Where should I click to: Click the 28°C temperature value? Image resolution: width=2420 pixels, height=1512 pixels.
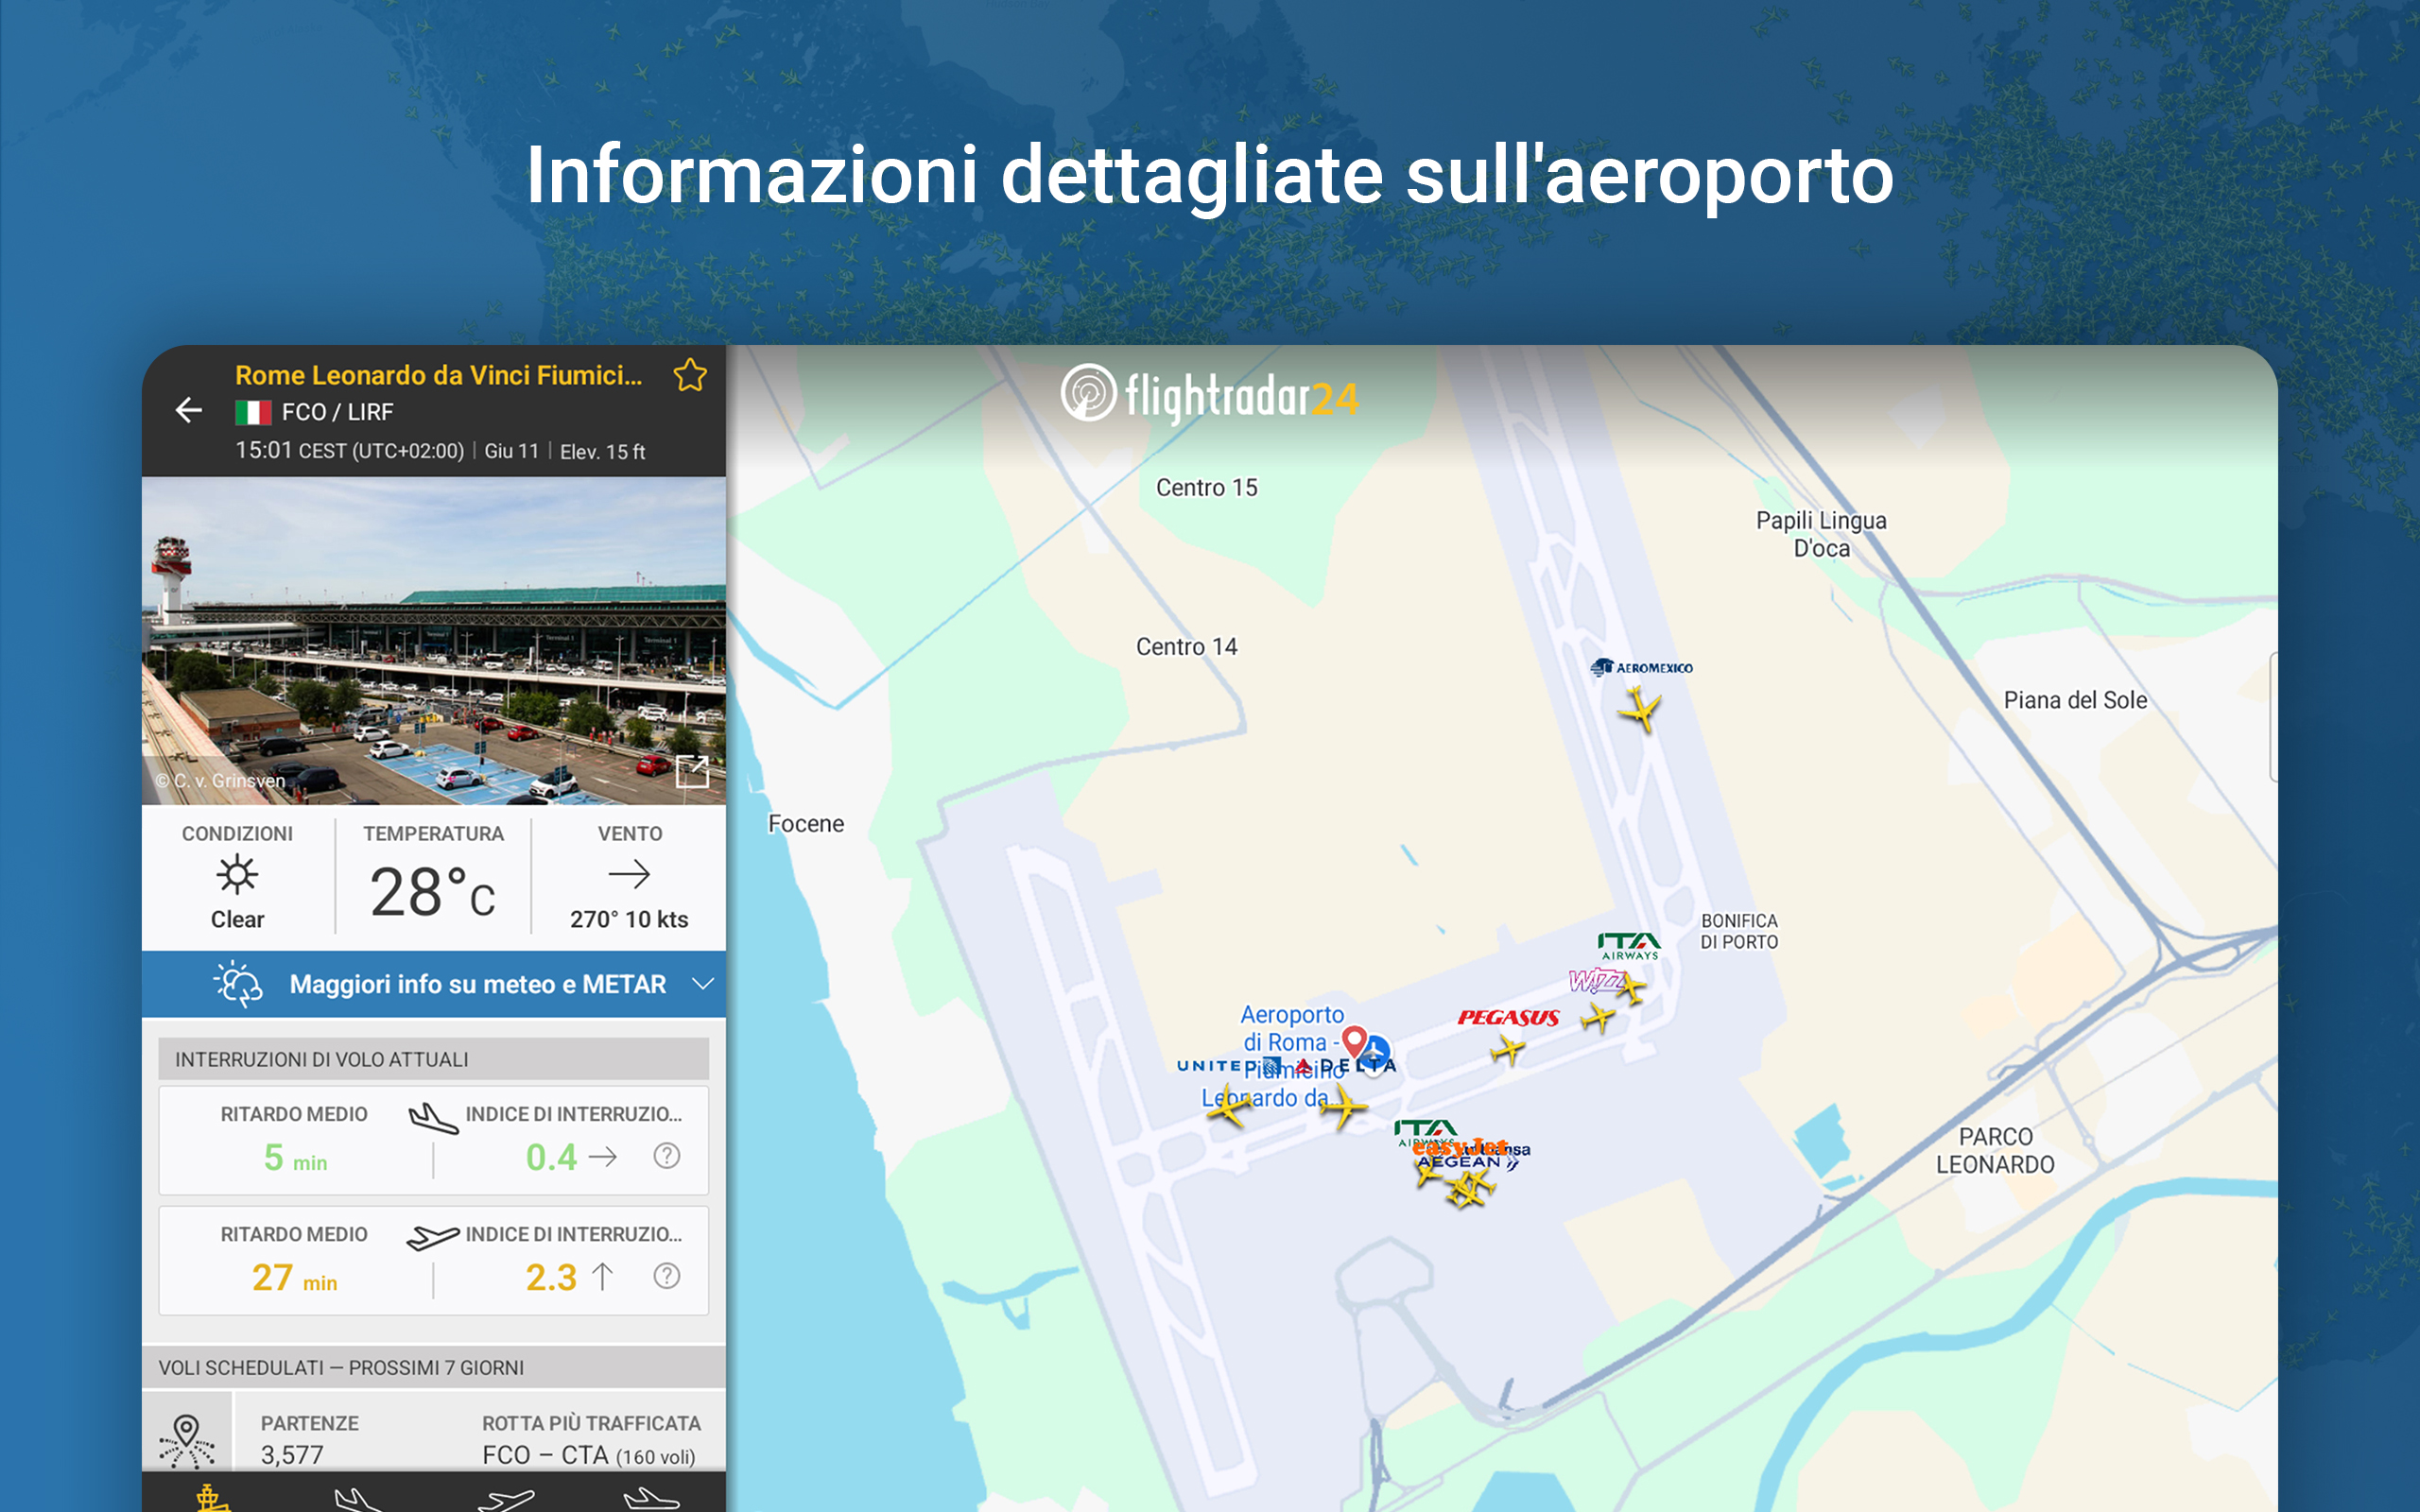[432, 892]
